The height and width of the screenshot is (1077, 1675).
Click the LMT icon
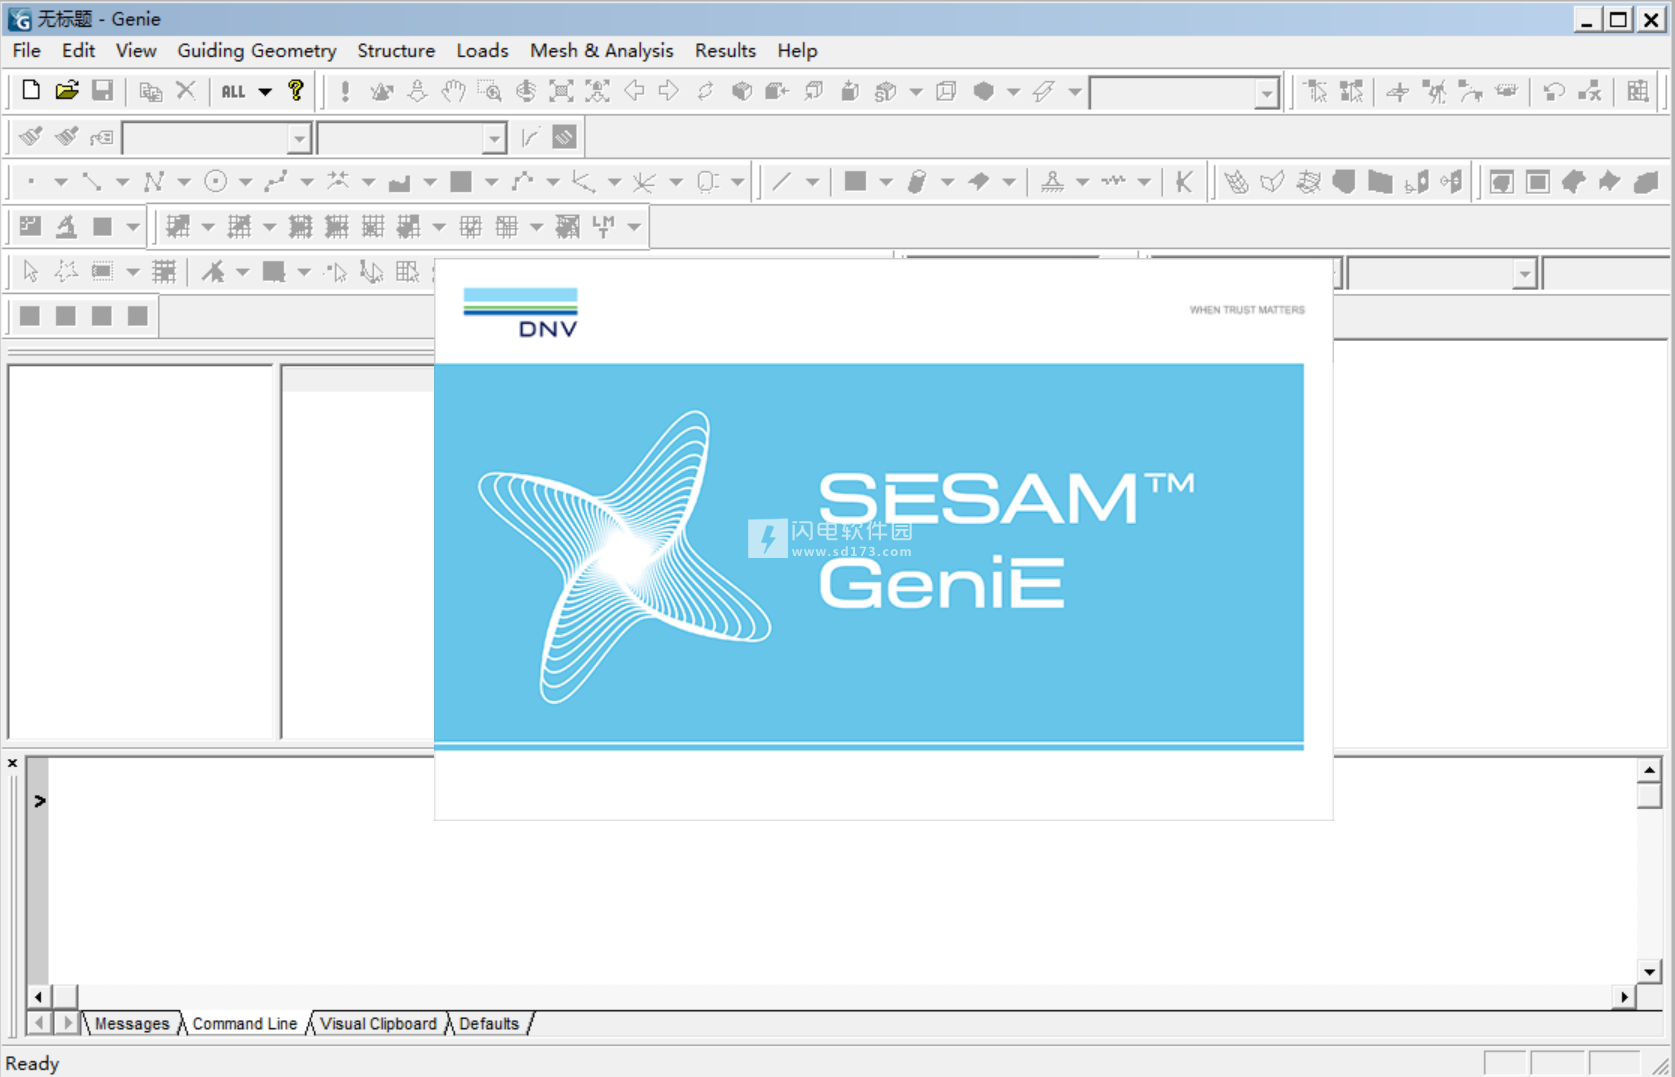[x=603, y=226]
